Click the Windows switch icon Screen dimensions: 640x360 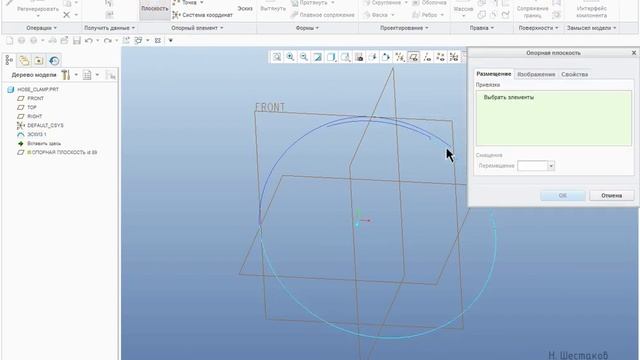138,40
